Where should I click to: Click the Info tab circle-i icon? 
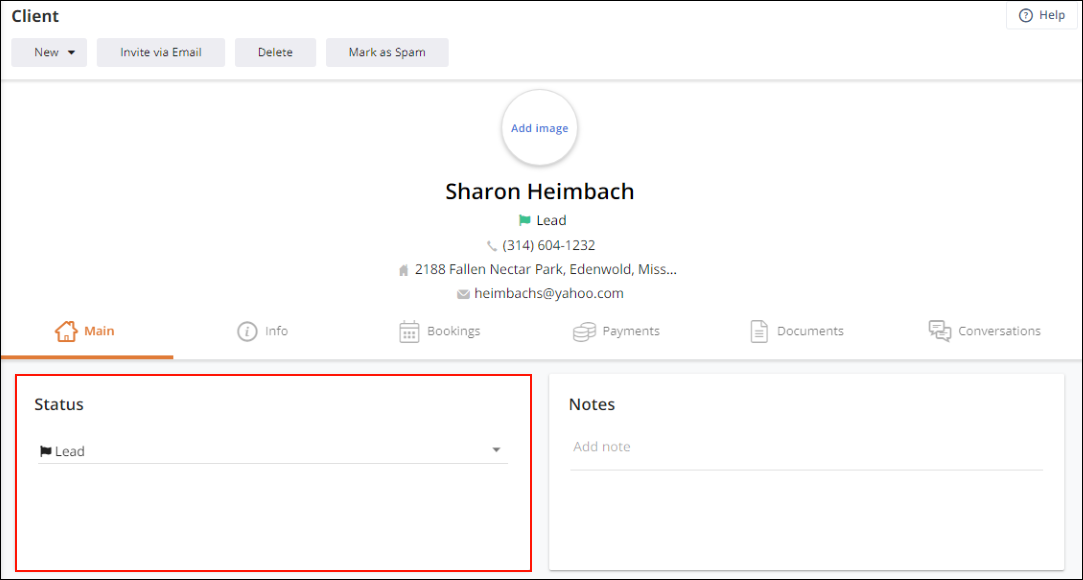247,331
